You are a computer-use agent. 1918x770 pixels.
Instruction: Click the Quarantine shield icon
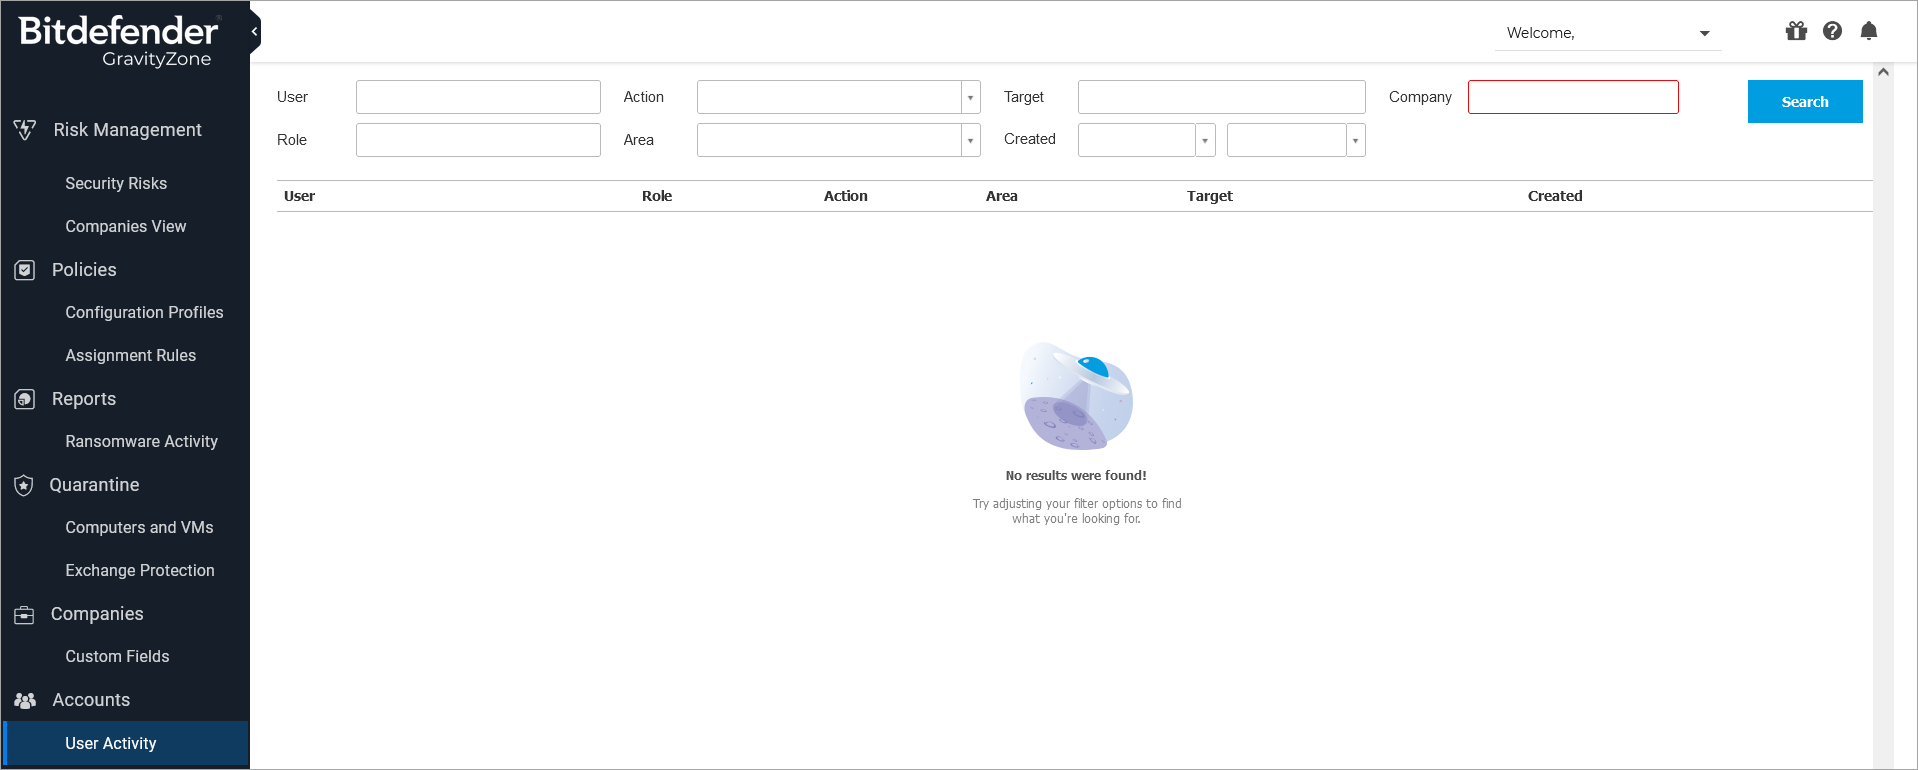click(x=25, y=485)
